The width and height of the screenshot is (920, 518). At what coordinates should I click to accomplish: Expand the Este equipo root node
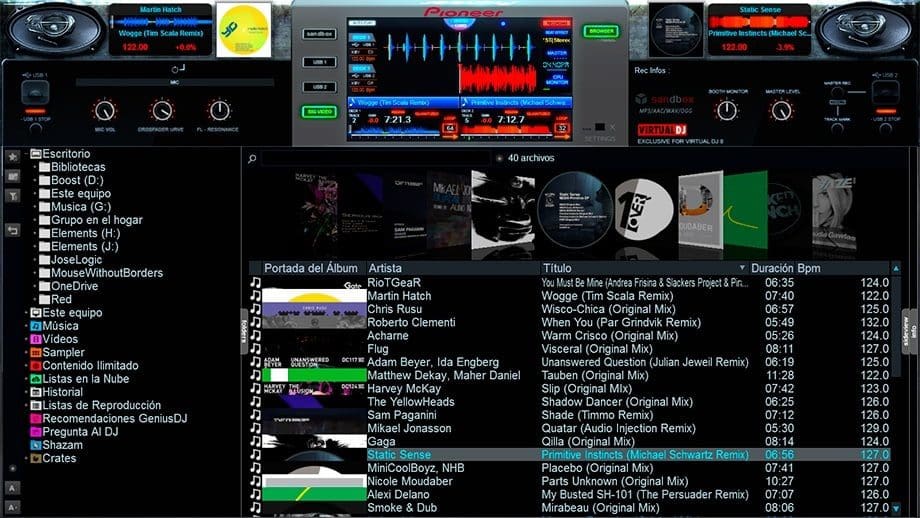click(26, 313)
